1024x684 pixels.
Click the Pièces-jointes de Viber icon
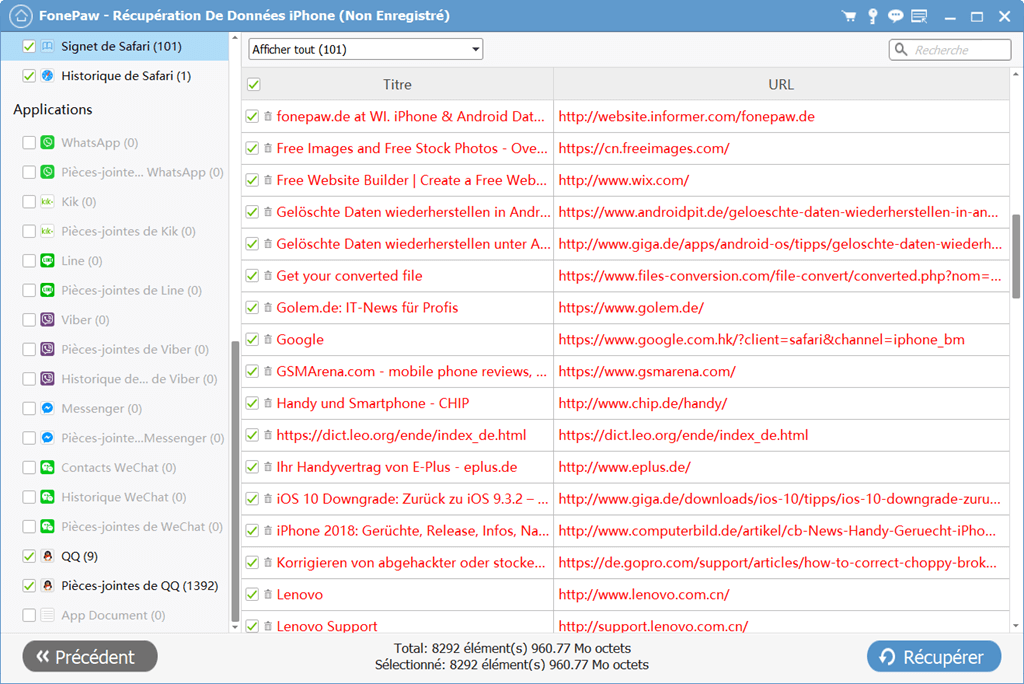48,350
